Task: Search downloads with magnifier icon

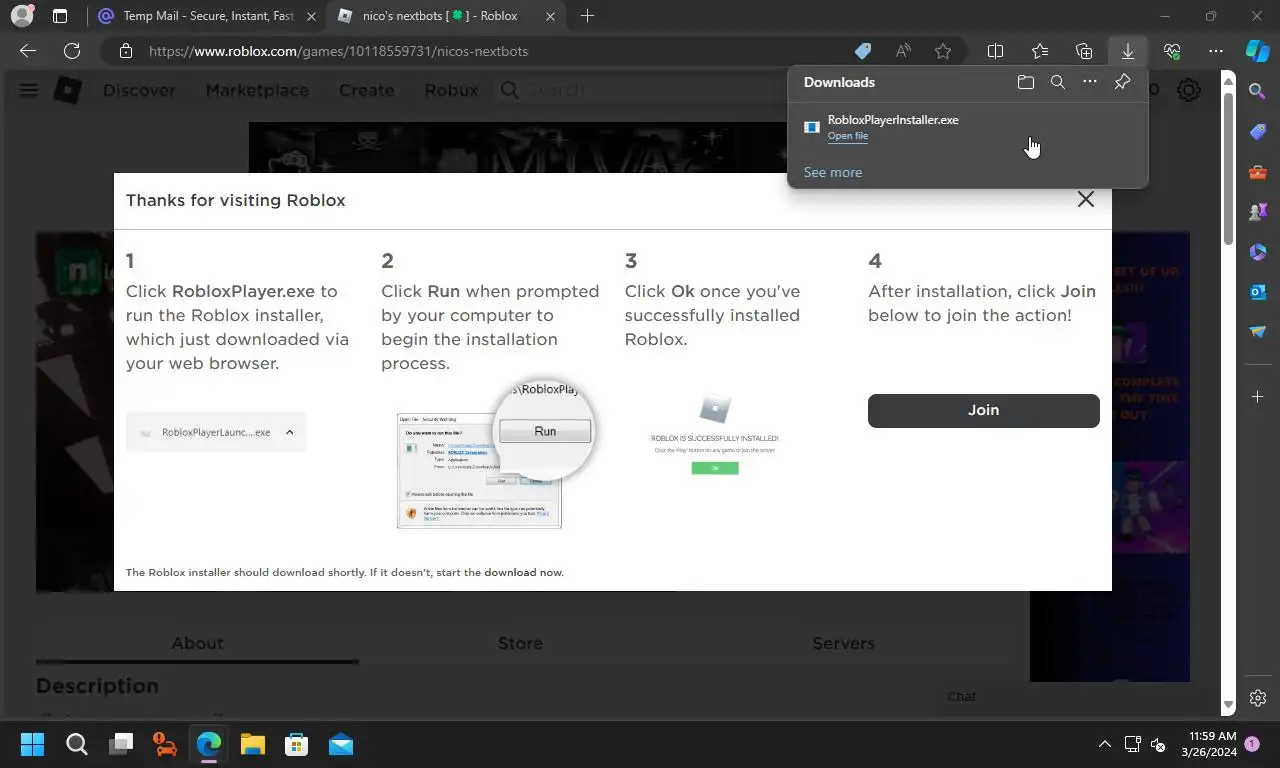Action: click(x=1058, y=82)
